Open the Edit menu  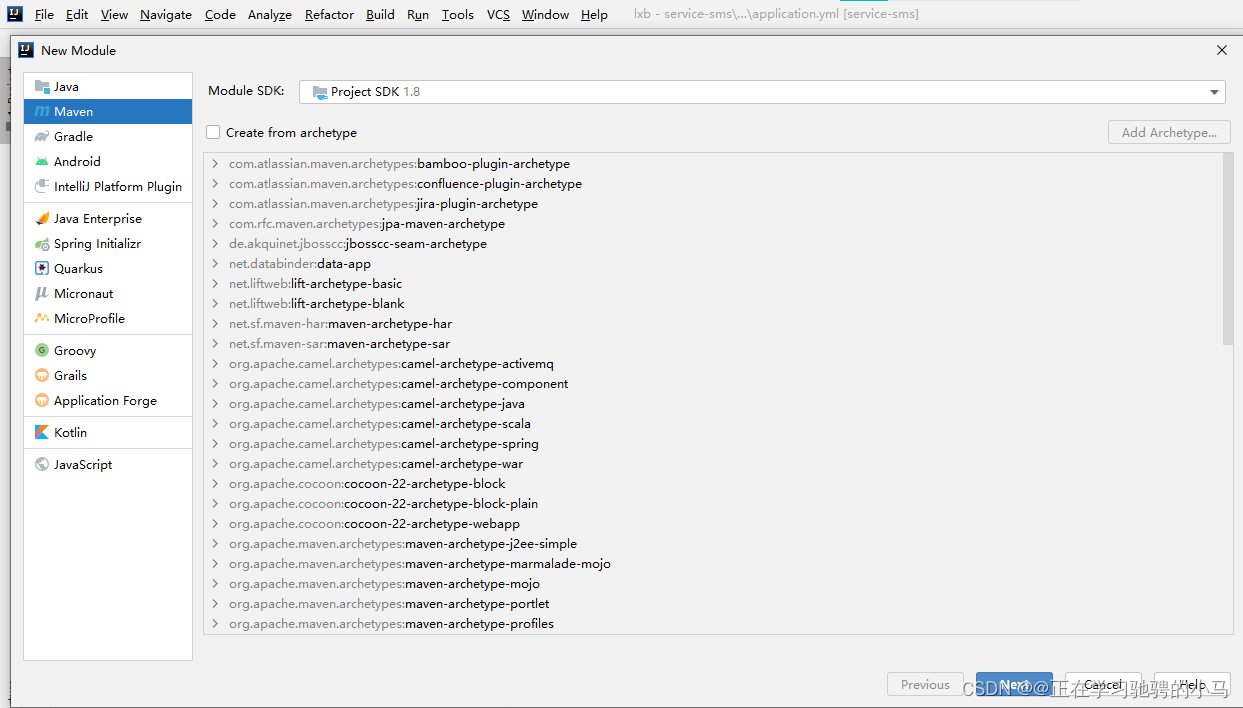pos(77,14)
